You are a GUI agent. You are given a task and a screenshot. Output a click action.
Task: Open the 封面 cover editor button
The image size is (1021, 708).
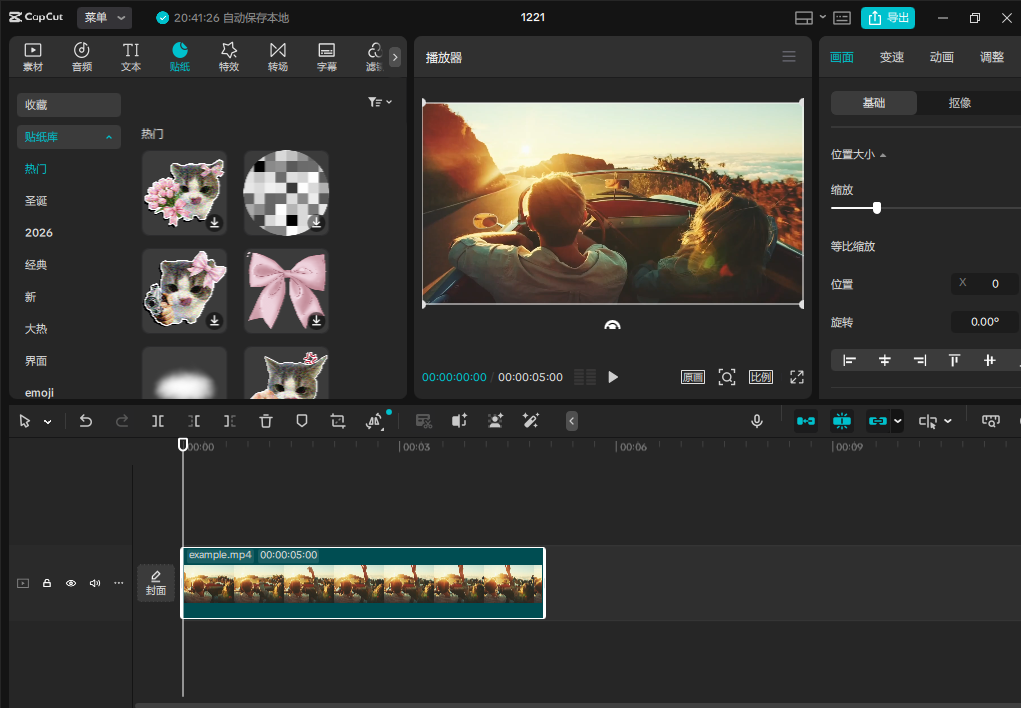point(156,583)
